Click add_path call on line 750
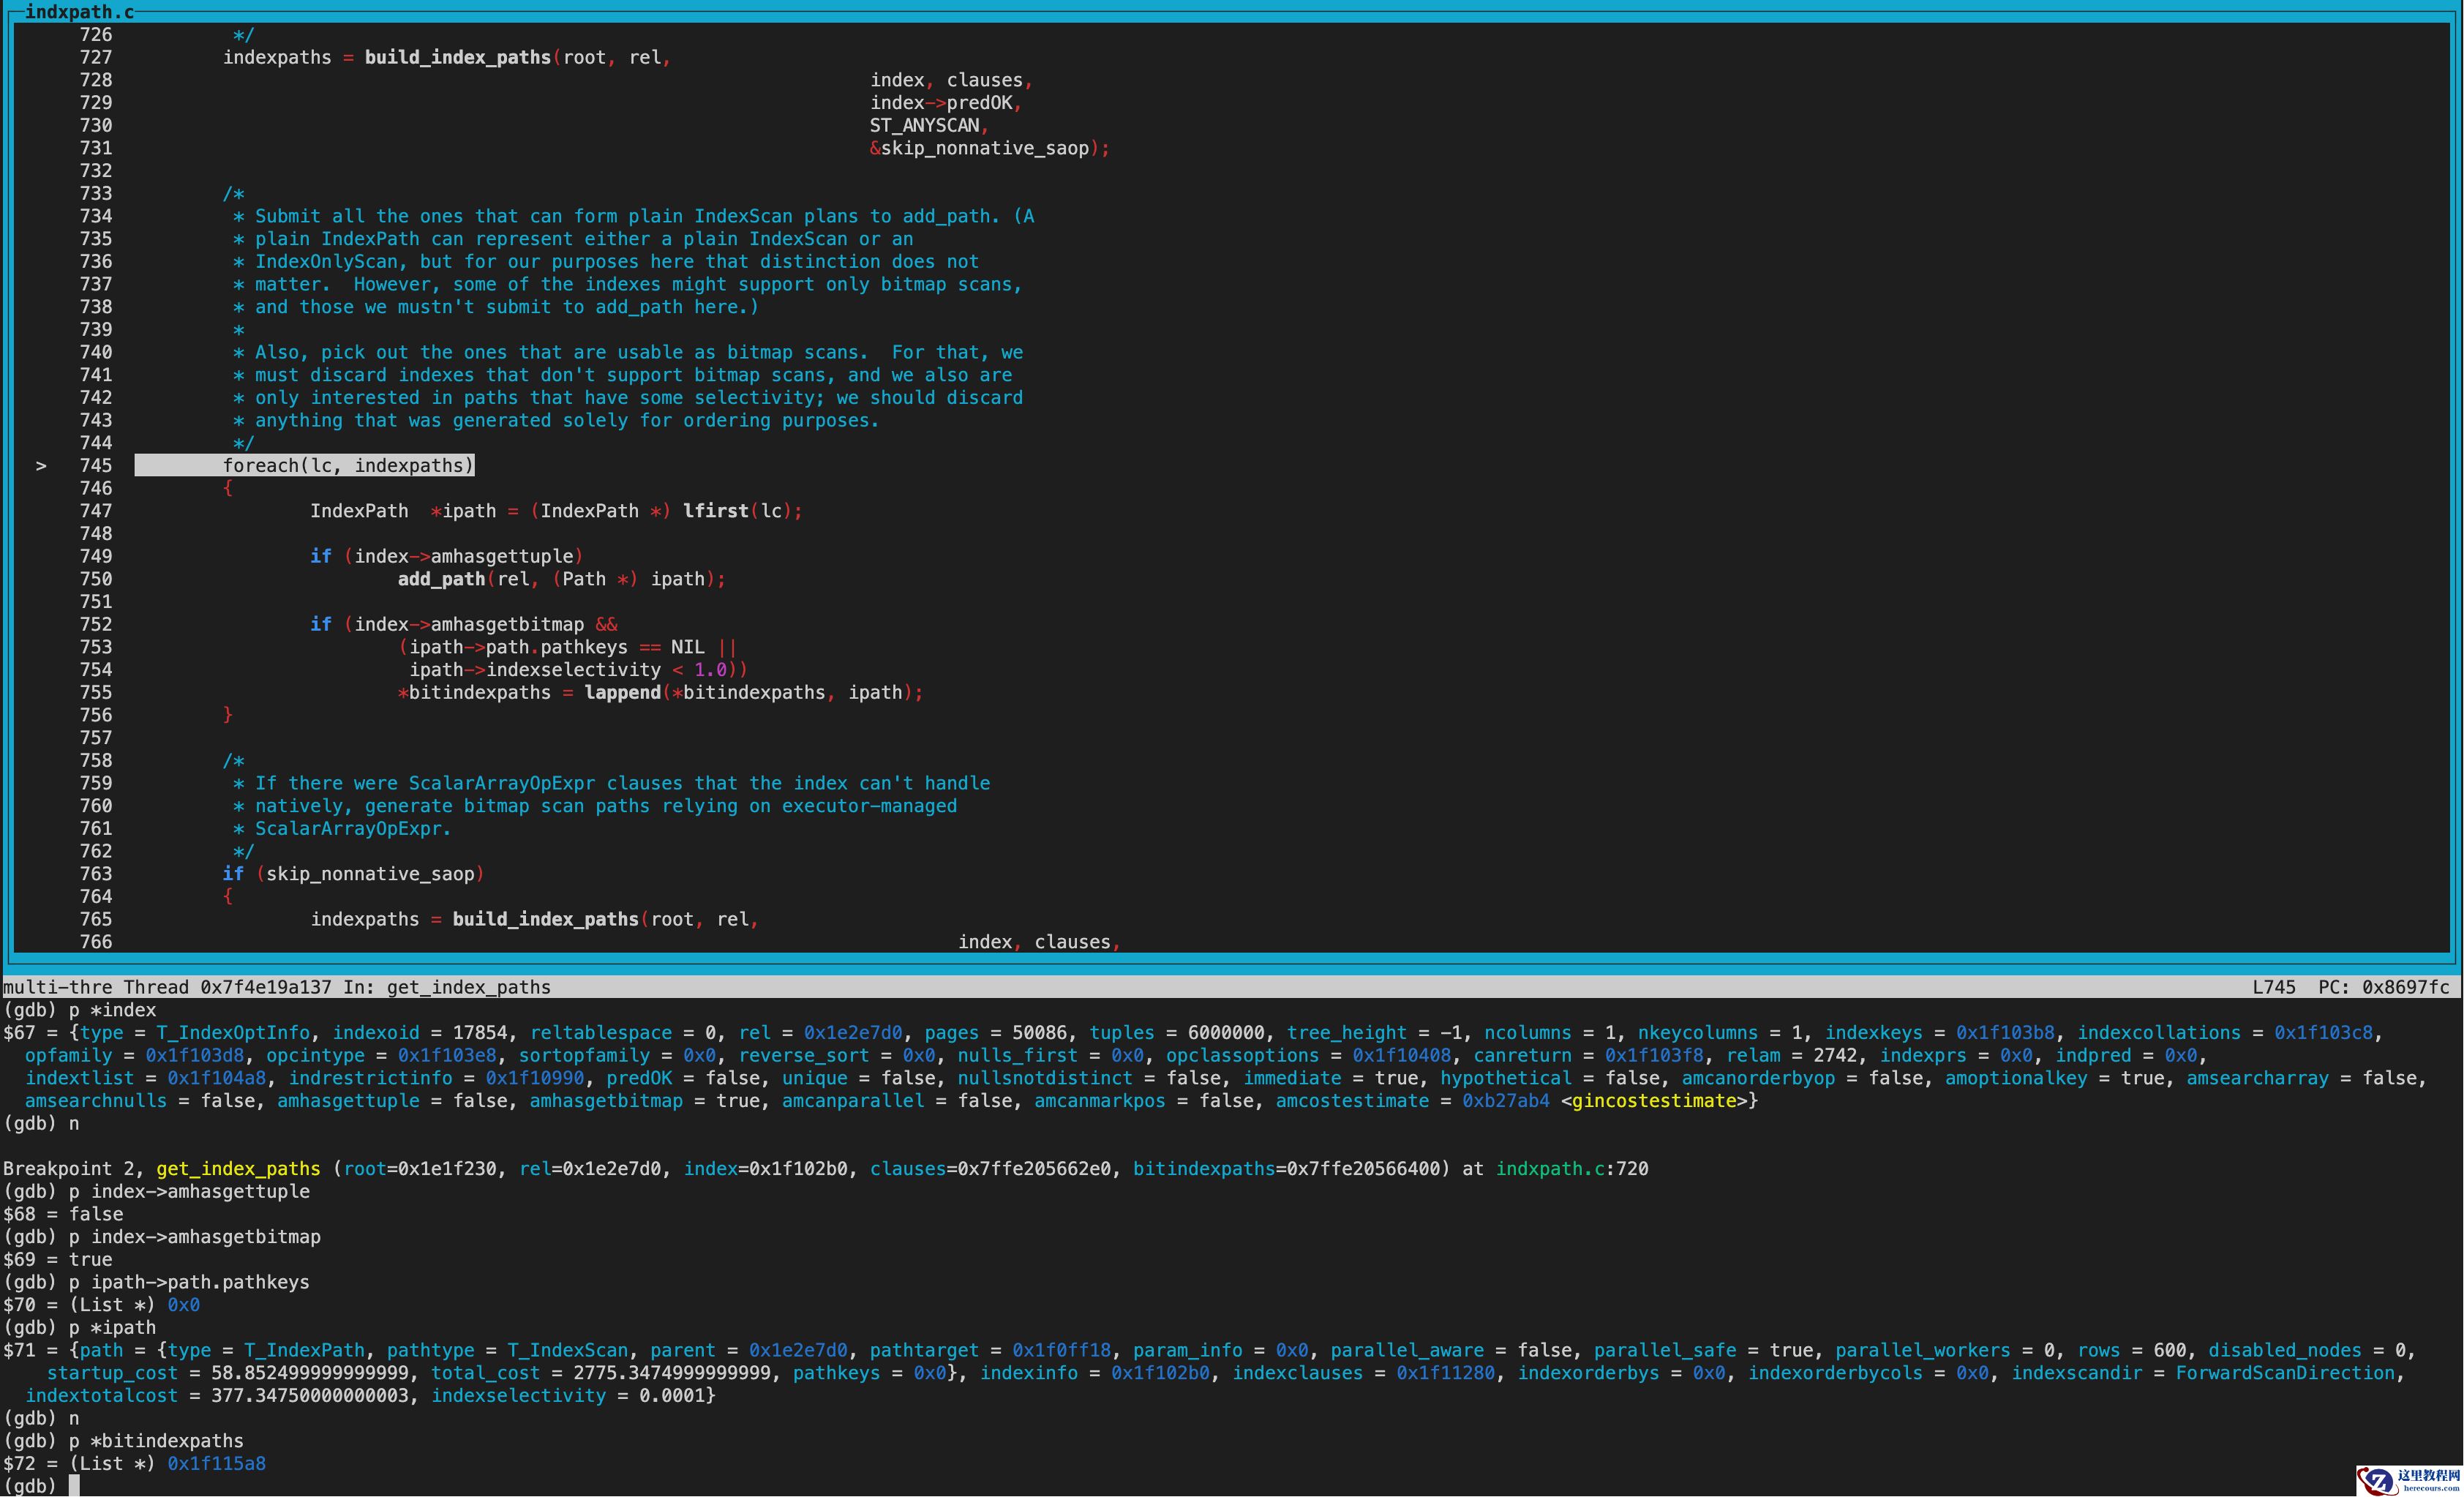Viewport: 2464px width, 1497px height. [441, 579]
